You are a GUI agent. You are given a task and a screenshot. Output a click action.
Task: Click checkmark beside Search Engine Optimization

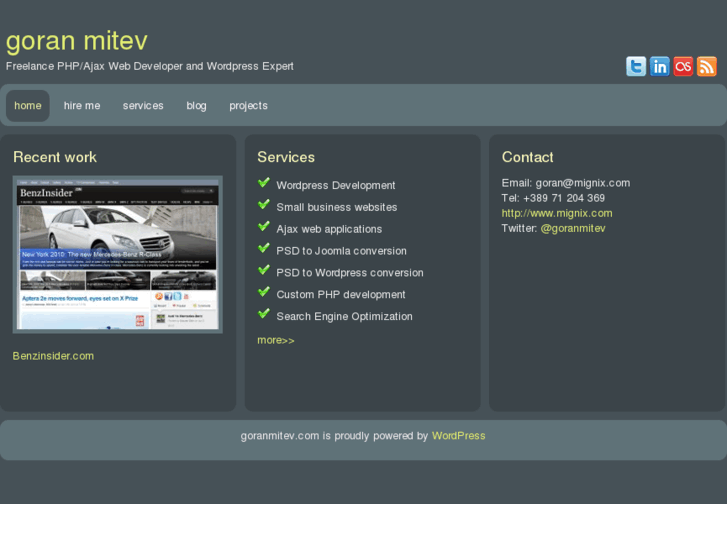point(264,314)
